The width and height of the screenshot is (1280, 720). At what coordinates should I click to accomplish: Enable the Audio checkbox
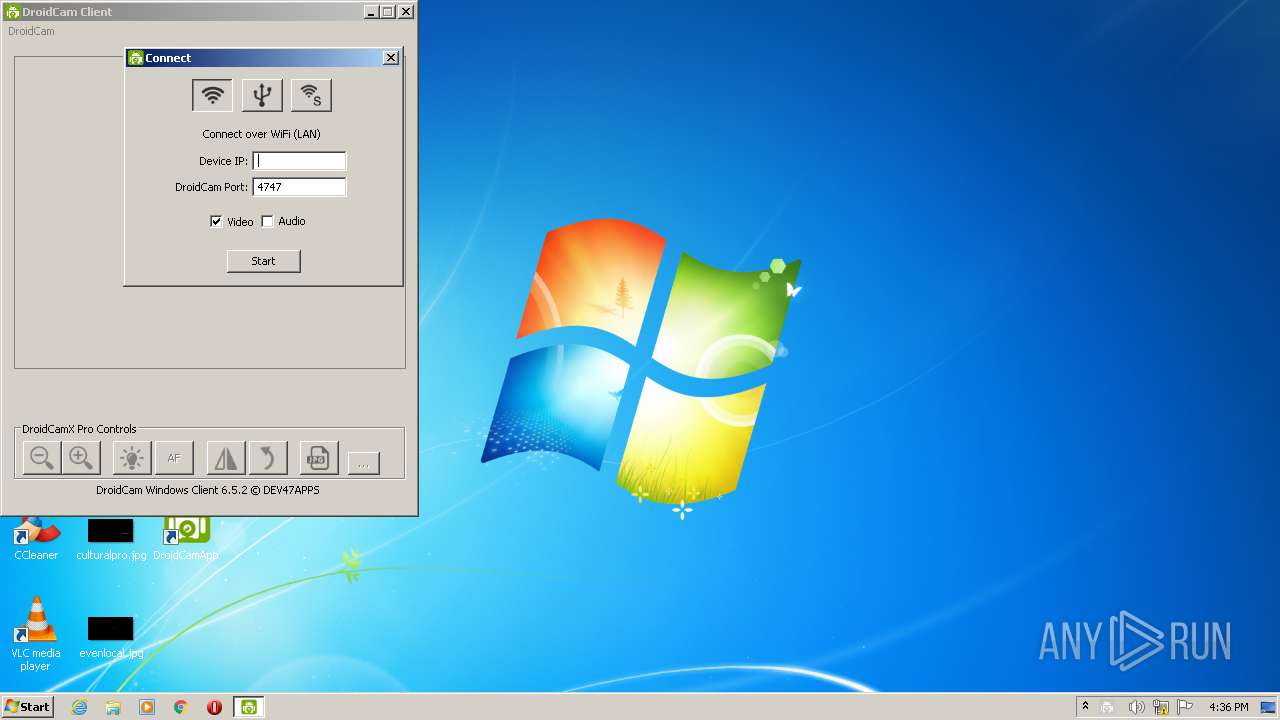[x=267, y=221]
